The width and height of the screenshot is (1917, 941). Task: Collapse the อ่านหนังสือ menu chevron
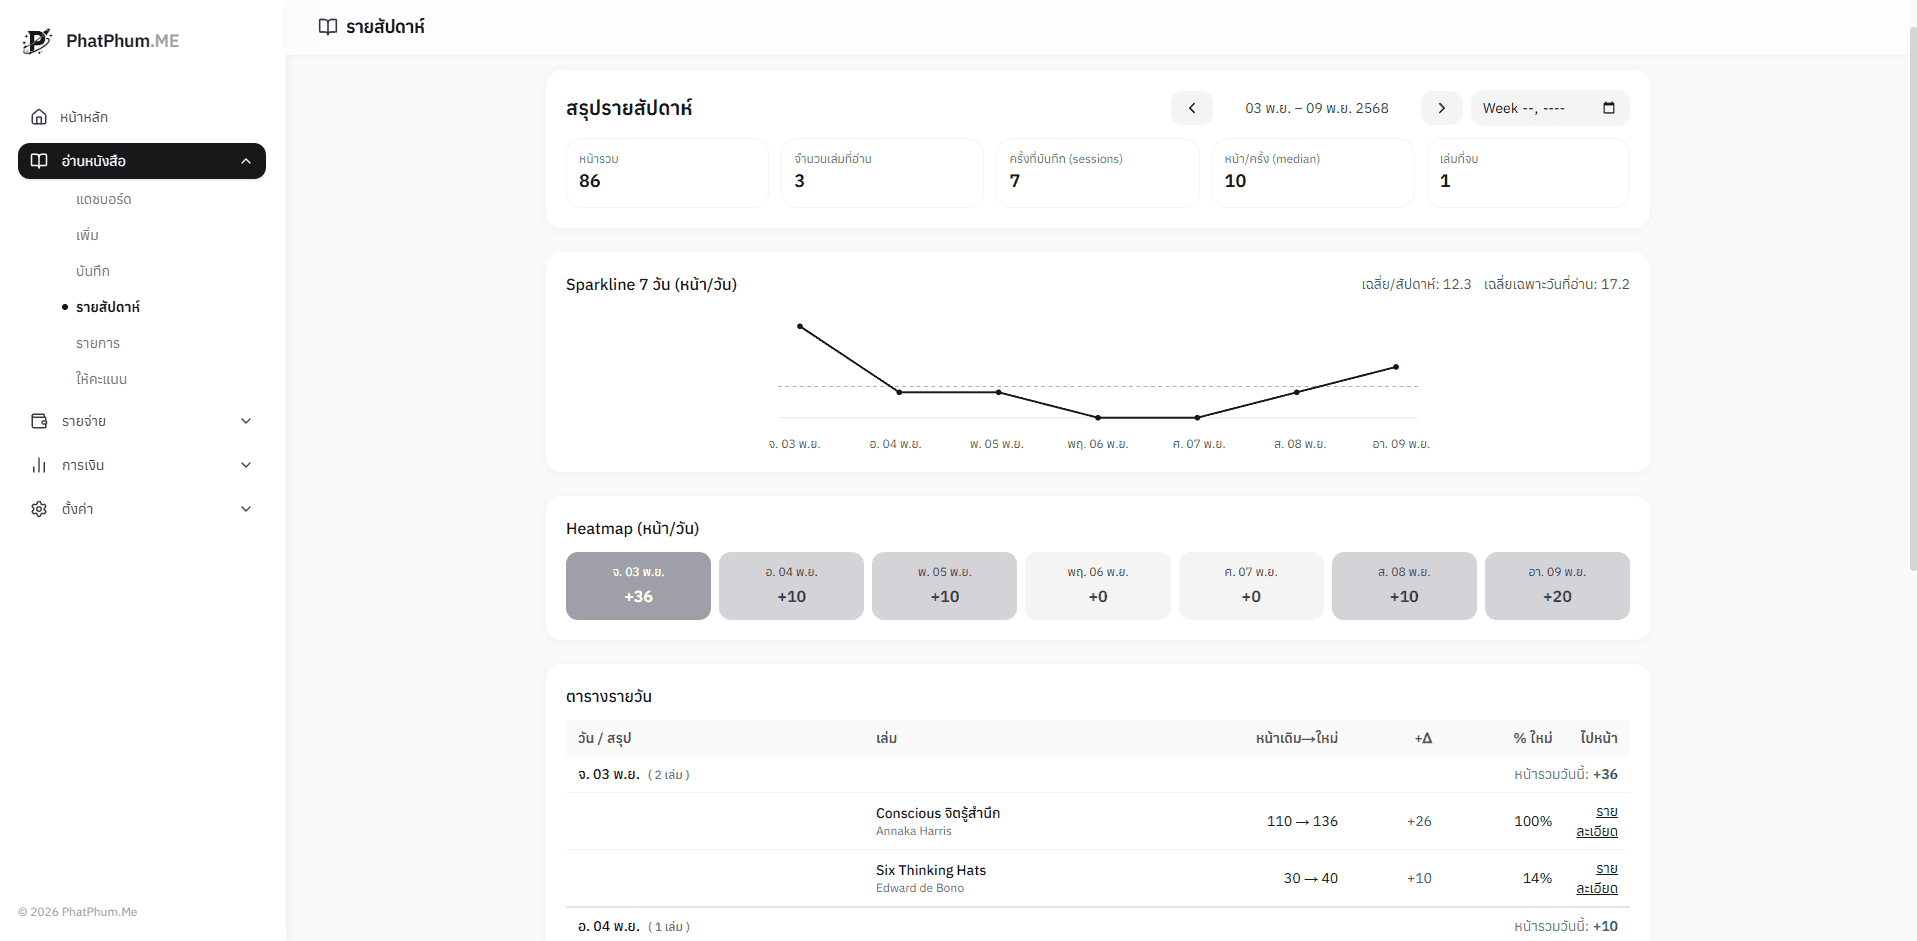pos(246,161)
